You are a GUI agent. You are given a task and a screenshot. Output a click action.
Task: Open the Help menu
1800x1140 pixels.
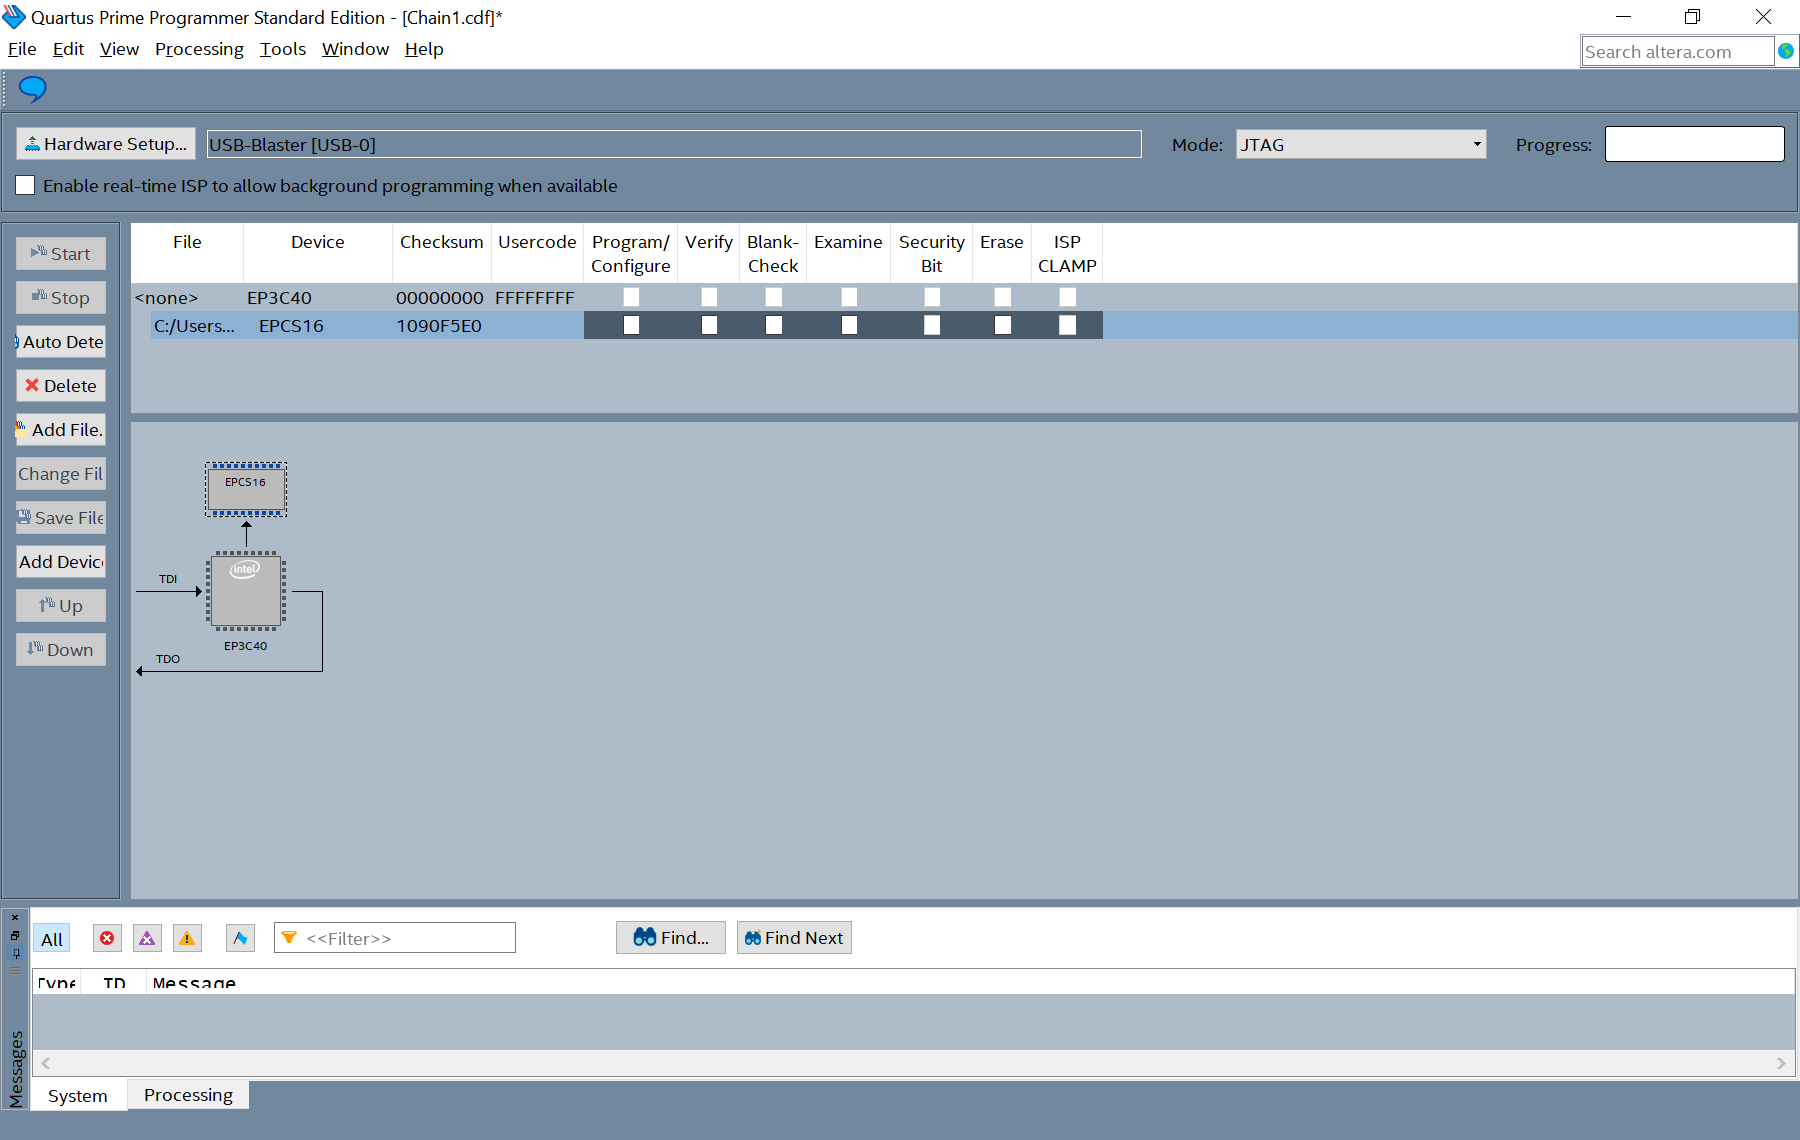(424, 49)
